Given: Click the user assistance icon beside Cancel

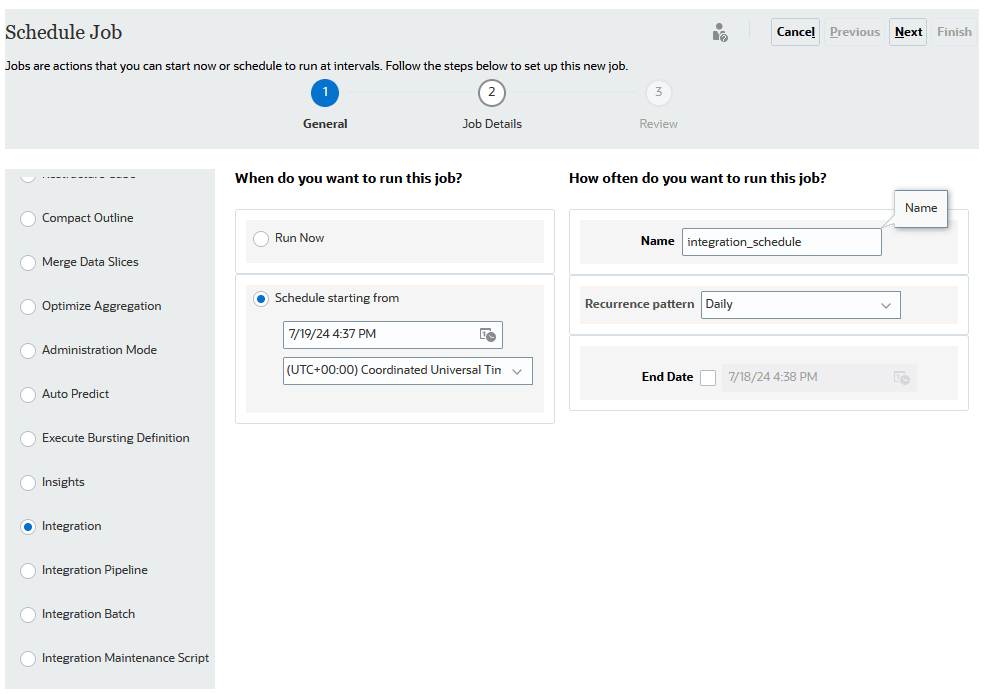Looking at the screenshot, I should pos(720,32).
